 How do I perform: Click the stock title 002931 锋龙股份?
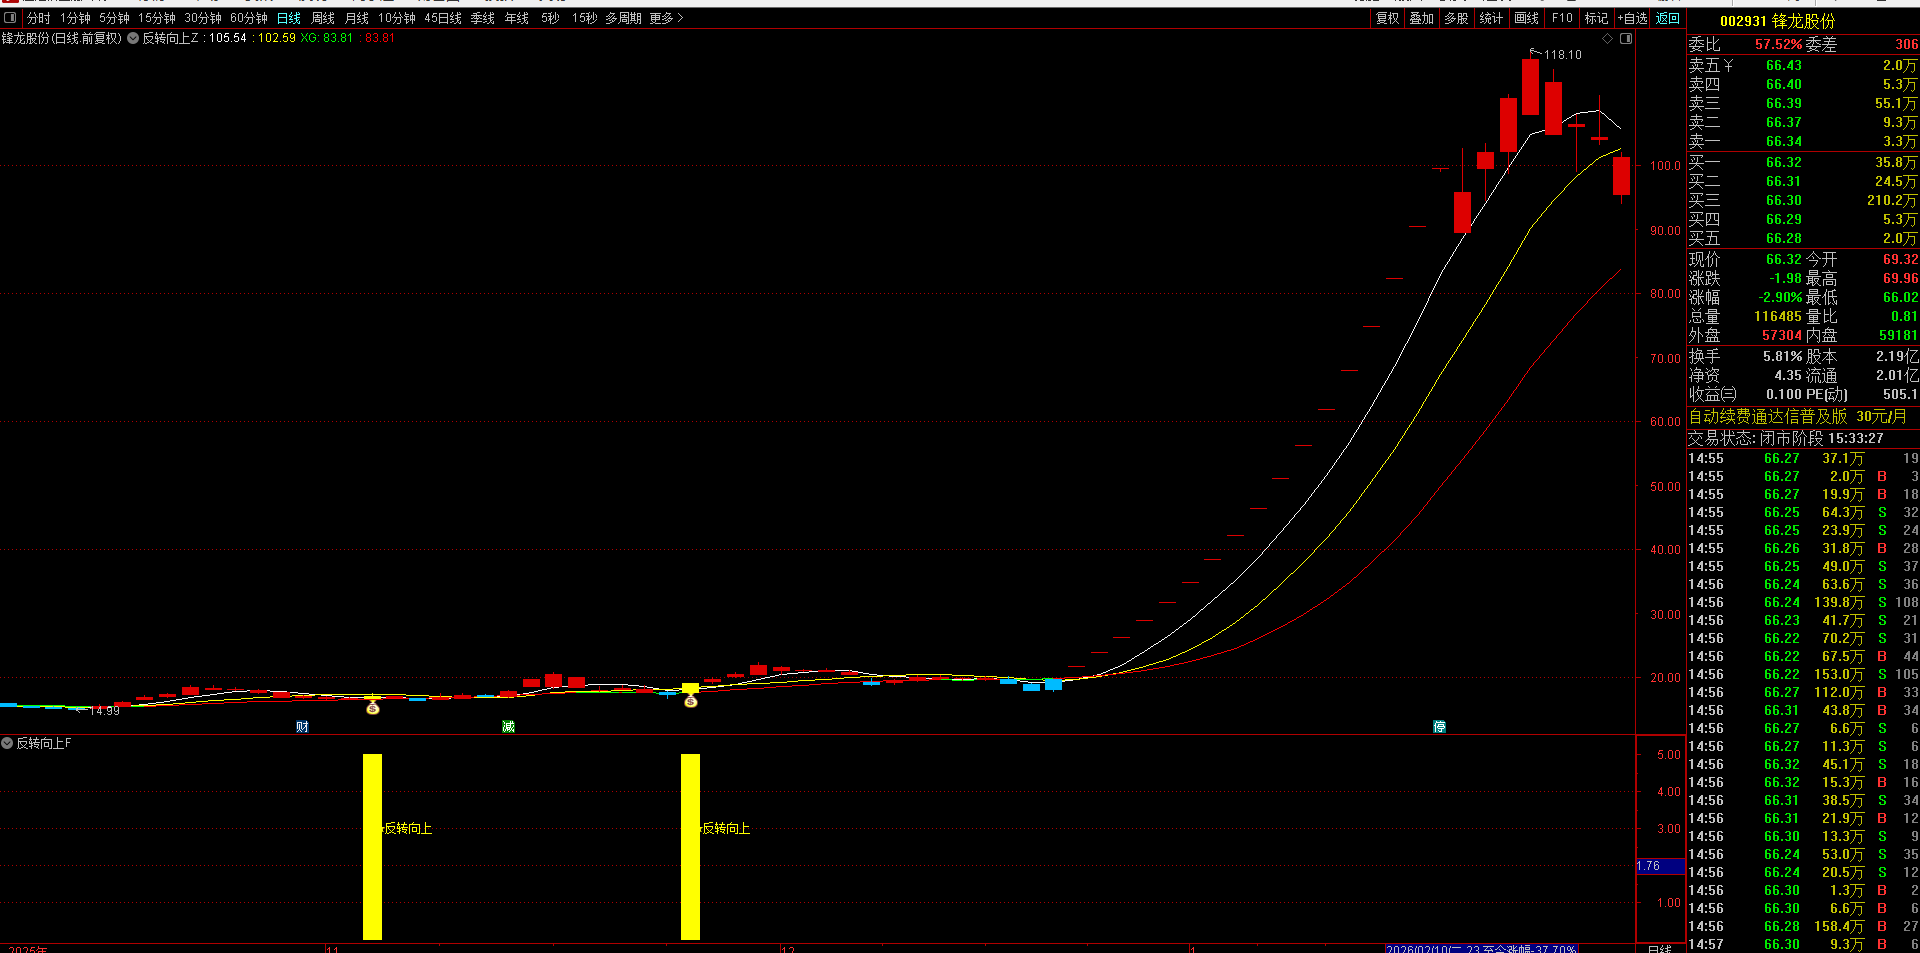coord(1777,21)
